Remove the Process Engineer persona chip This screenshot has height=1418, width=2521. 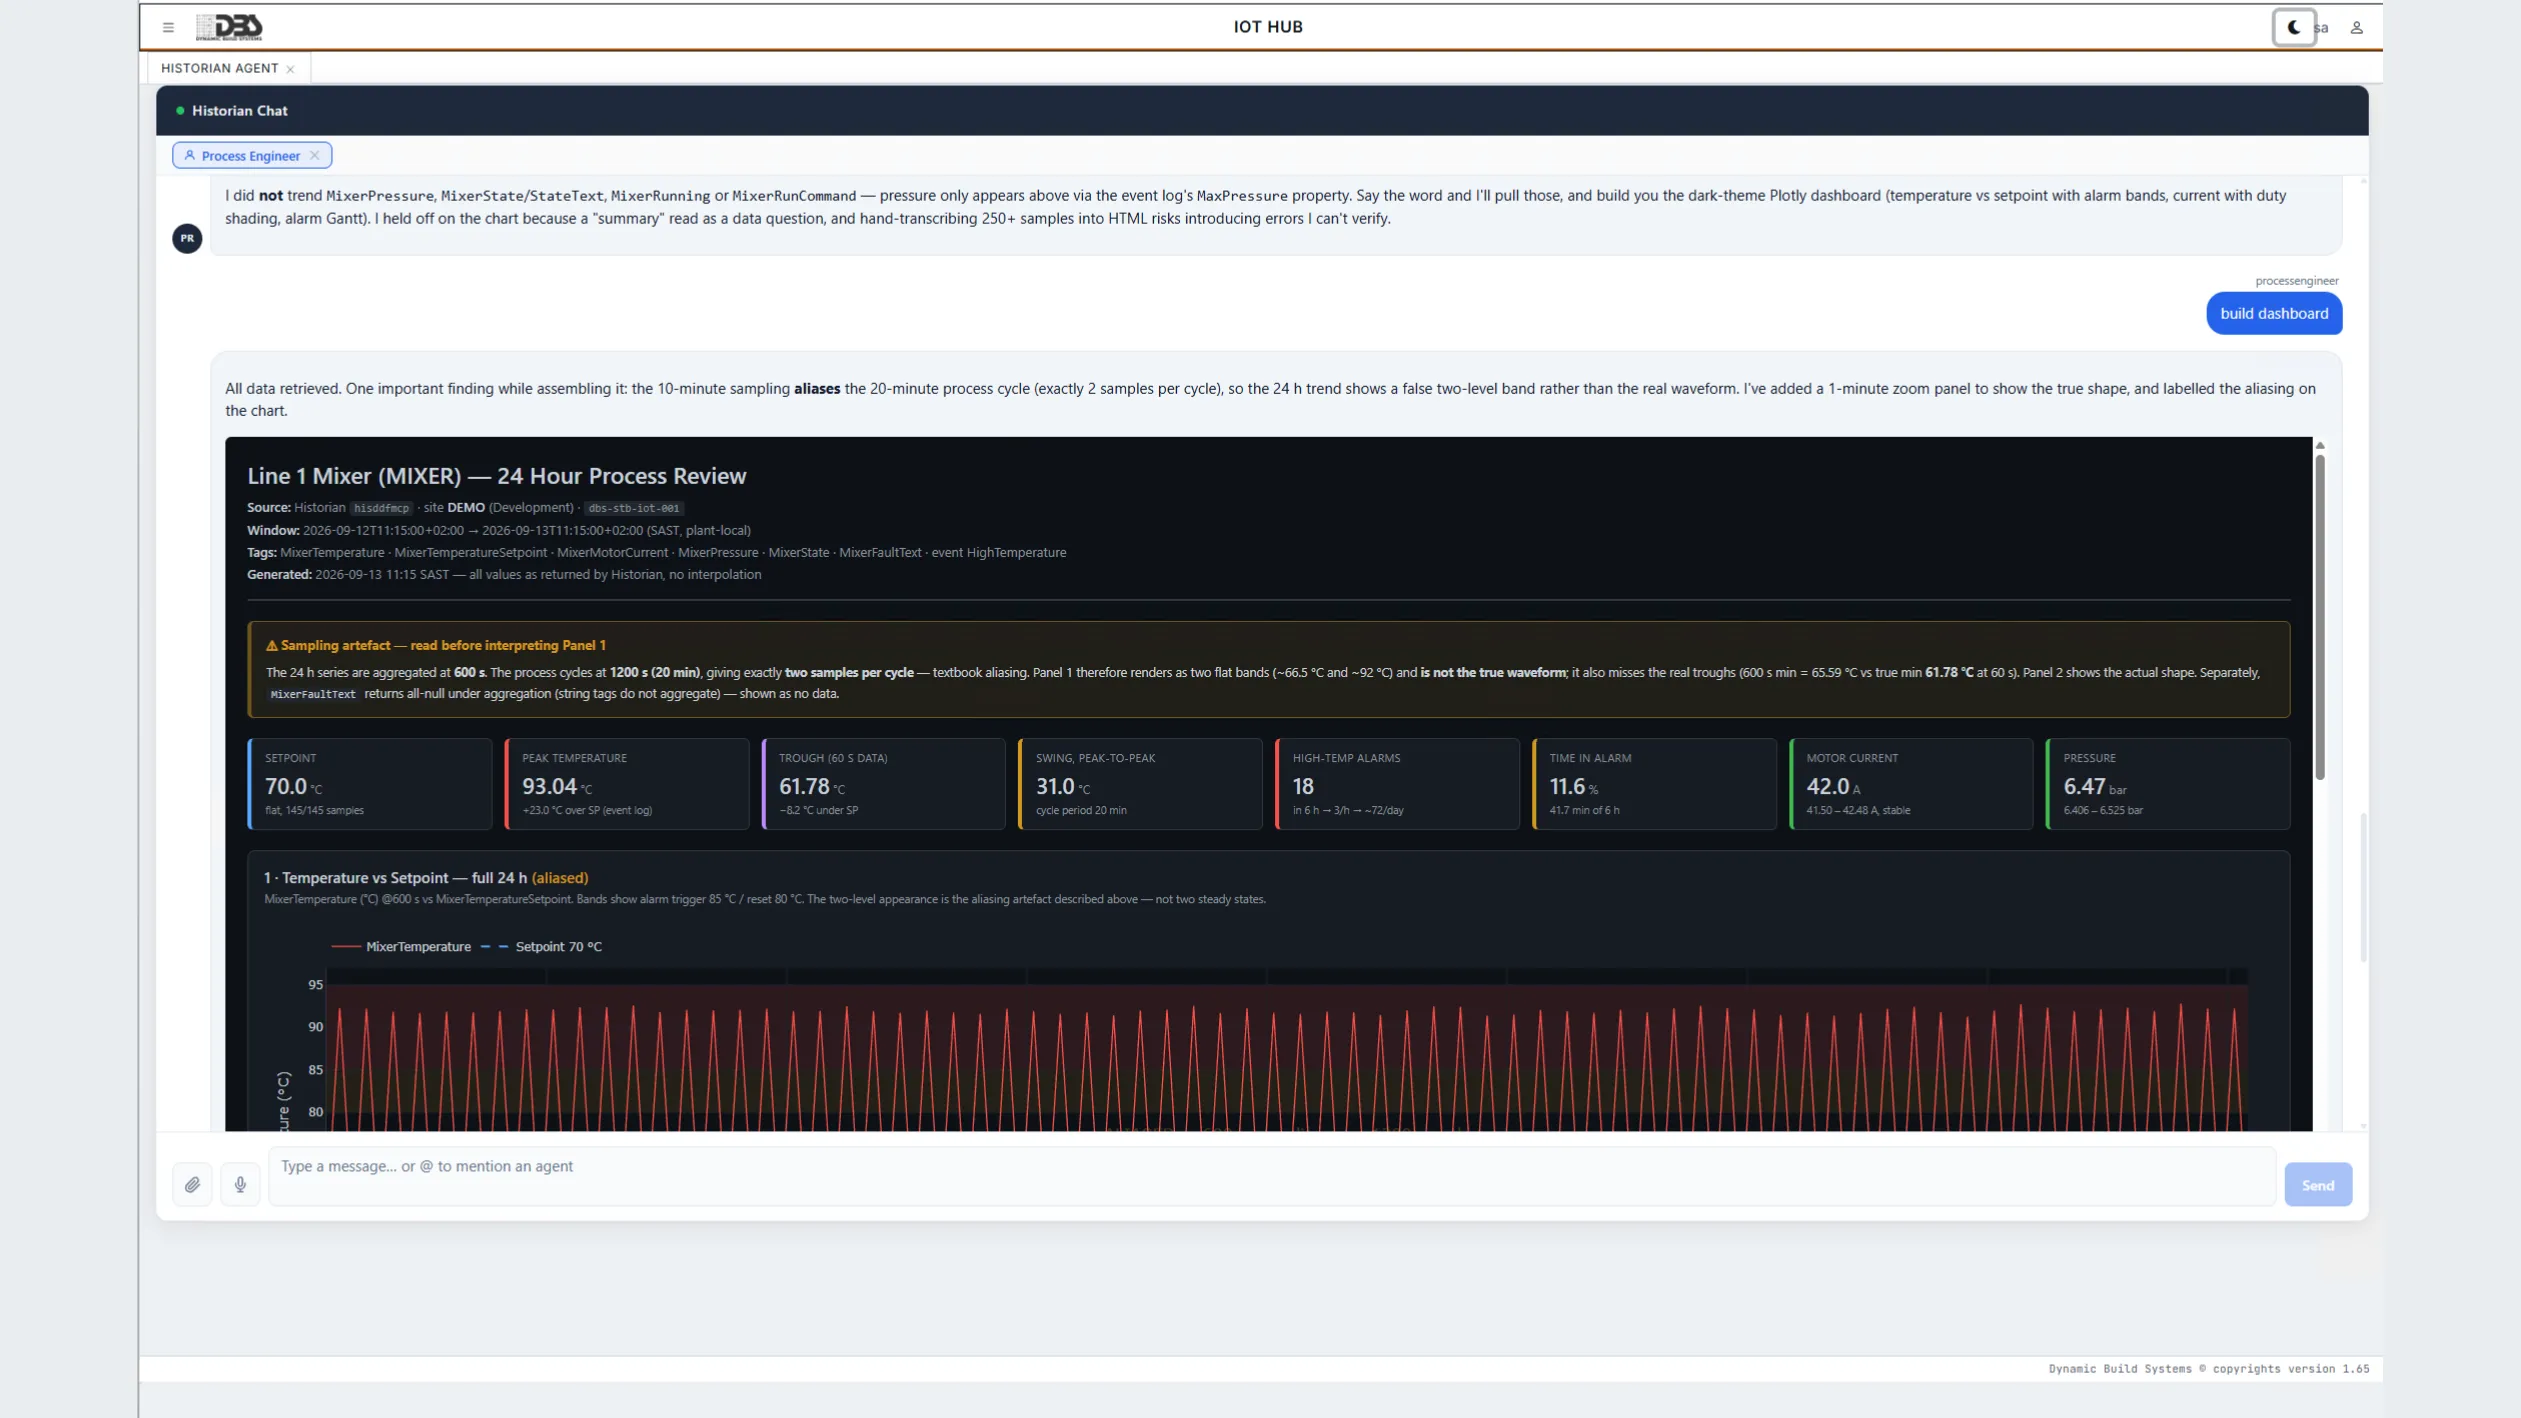(315, 155)
